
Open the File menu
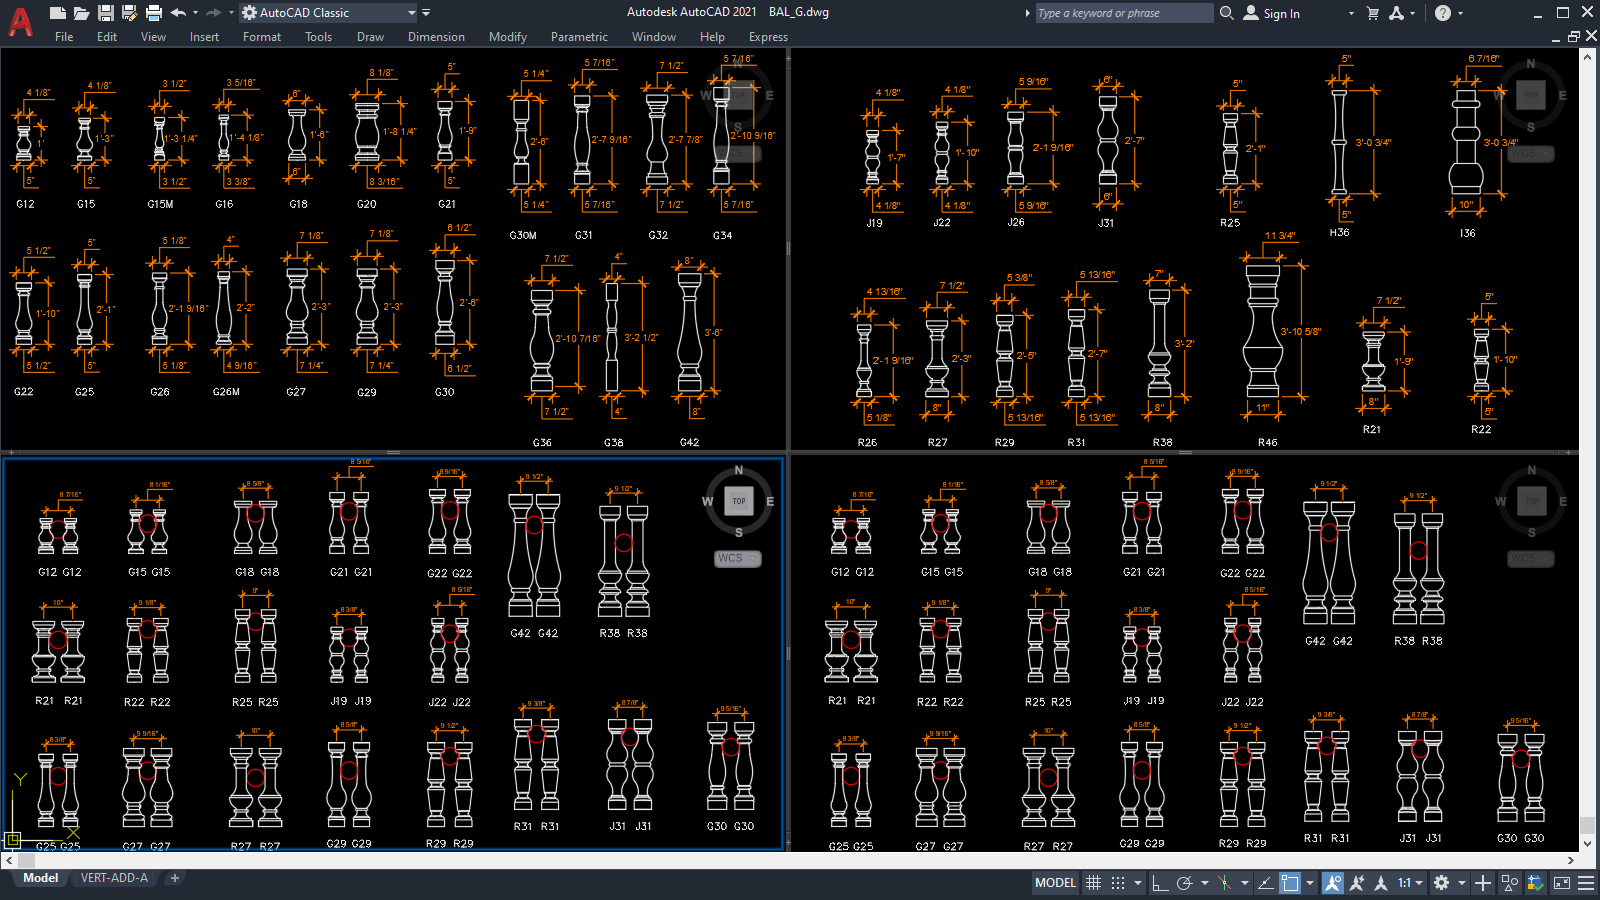[64, 37]
